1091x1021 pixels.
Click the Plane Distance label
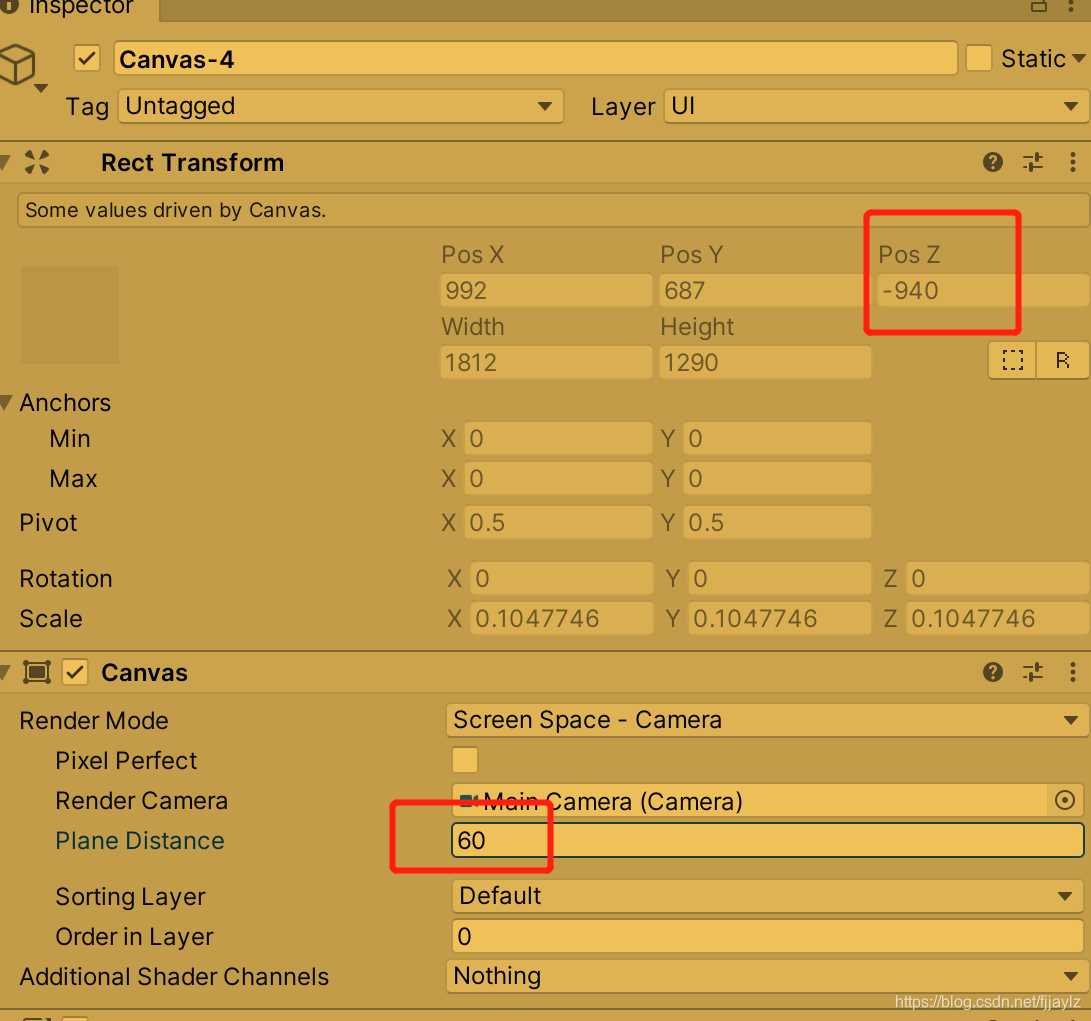pos(140,841)
